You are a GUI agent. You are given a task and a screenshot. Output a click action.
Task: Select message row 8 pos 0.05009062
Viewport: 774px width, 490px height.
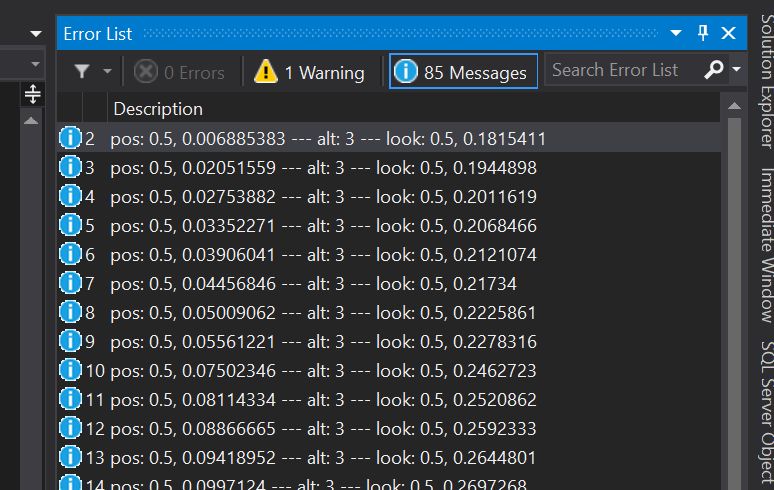(x=389, y=313)
